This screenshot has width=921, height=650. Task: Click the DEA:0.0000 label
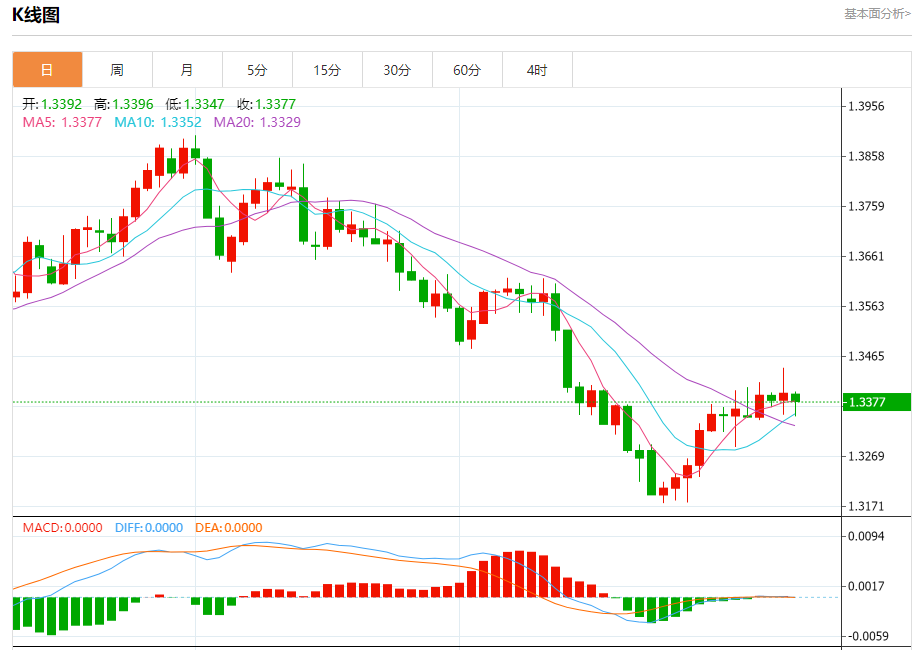point(228,528)
